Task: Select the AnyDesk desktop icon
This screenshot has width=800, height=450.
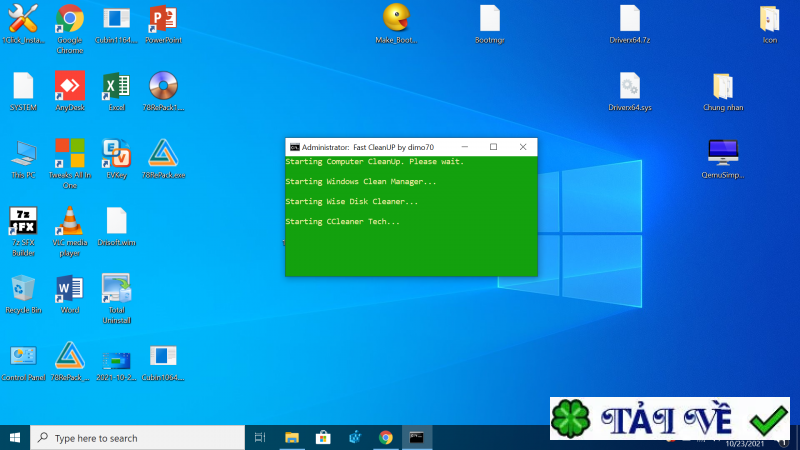Action: (x=70, y=85)
